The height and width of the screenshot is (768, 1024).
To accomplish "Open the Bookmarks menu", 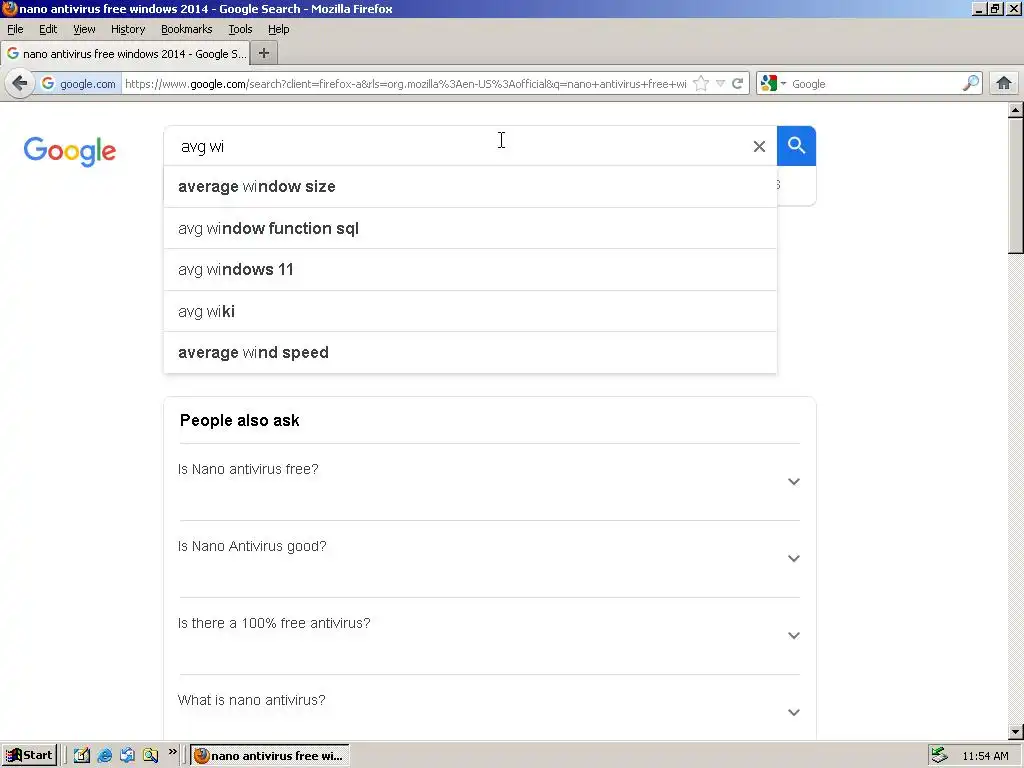I will (186, 29).
